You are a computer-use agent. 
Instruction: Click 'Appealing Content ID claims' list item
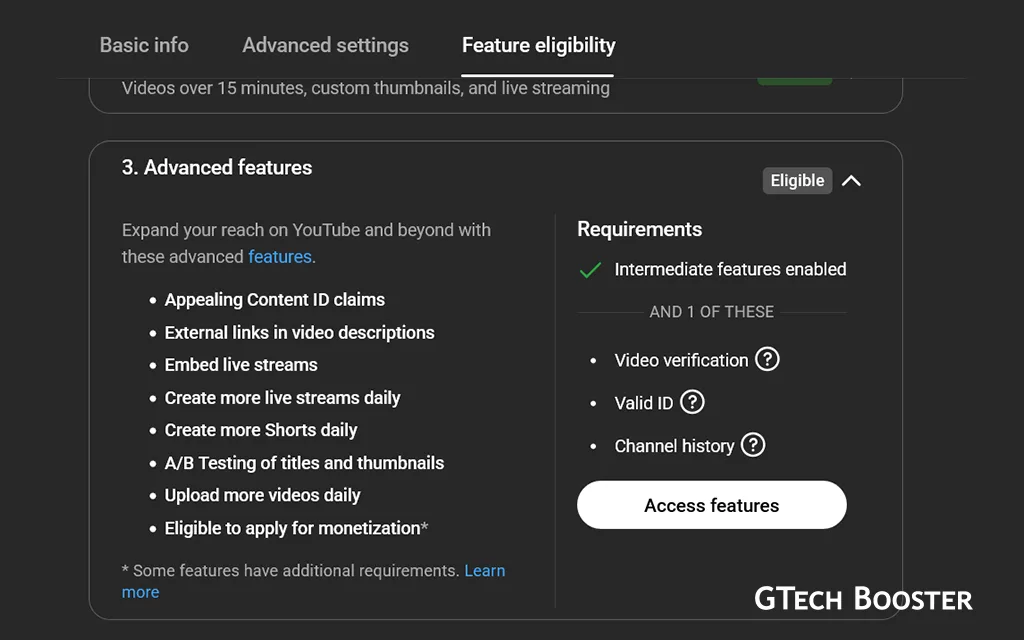coord(274,300)
